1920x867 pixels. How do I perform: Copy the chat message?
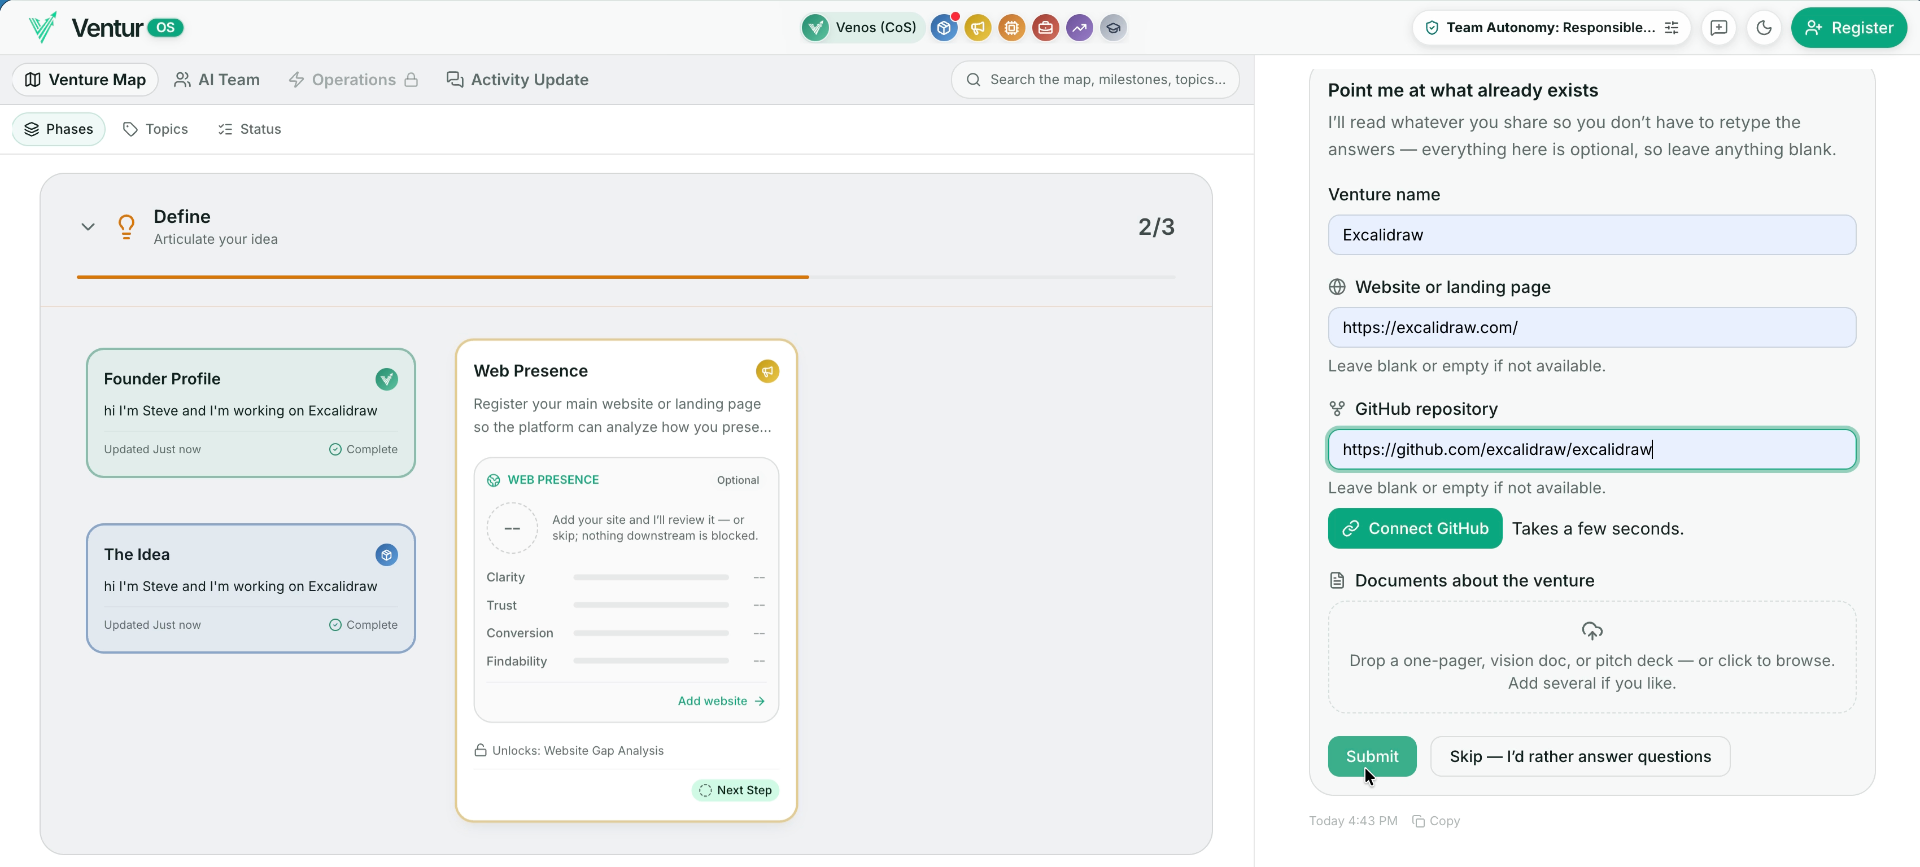tap(1436, 821)
